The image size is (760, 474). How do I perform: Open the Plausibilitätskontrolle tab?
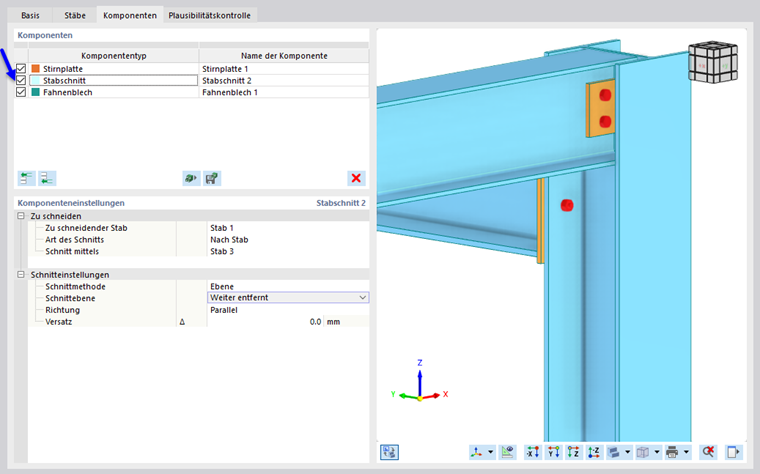point(209,15)
